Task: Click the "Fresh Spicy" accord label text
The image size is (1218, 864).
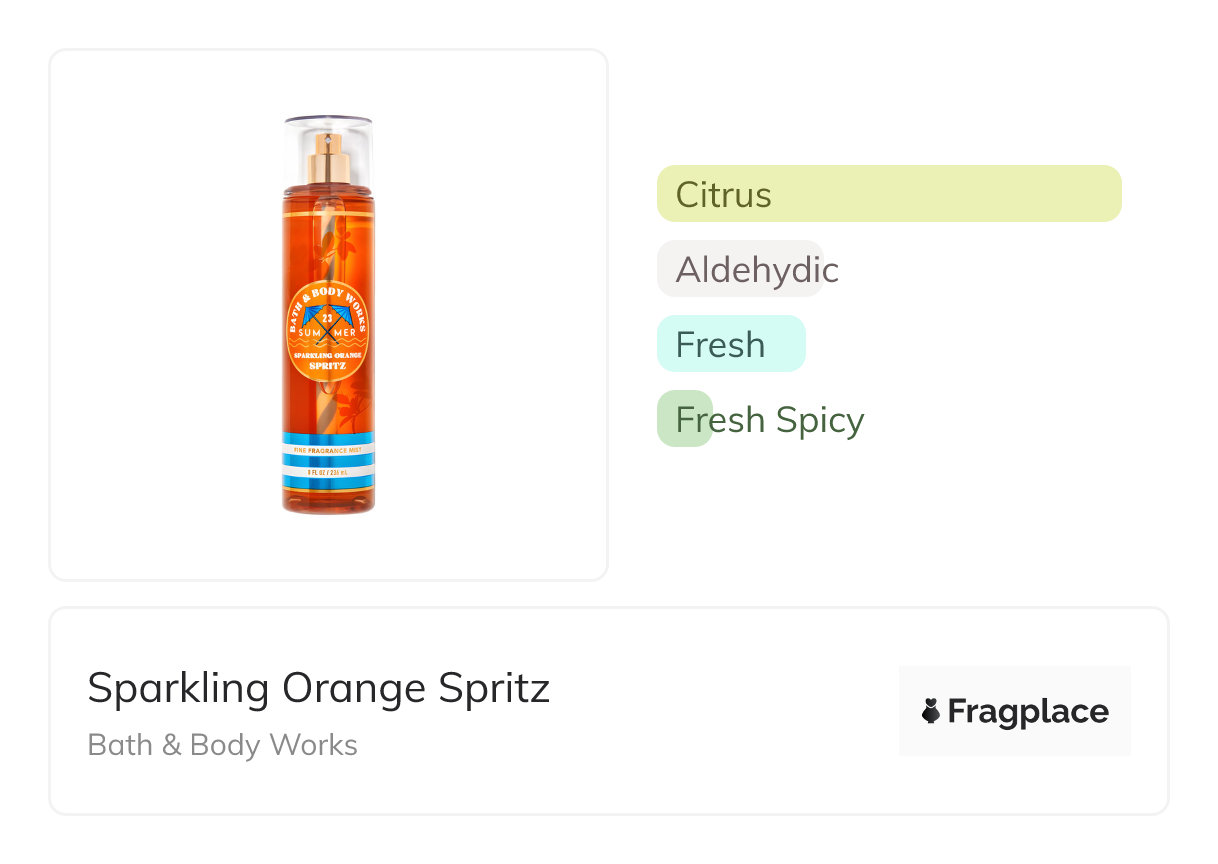Action: (x=770, y=420)
